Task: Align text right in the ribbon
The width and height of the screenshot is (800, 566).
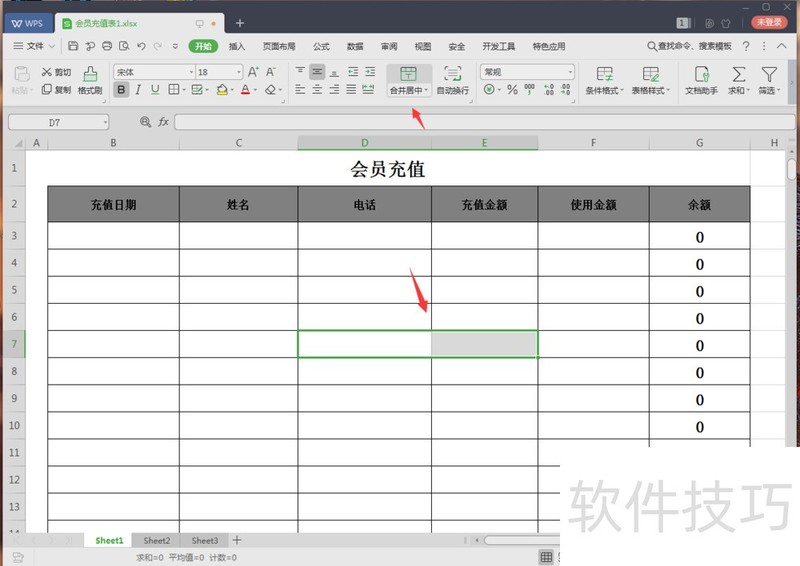Action: (334, 90)
